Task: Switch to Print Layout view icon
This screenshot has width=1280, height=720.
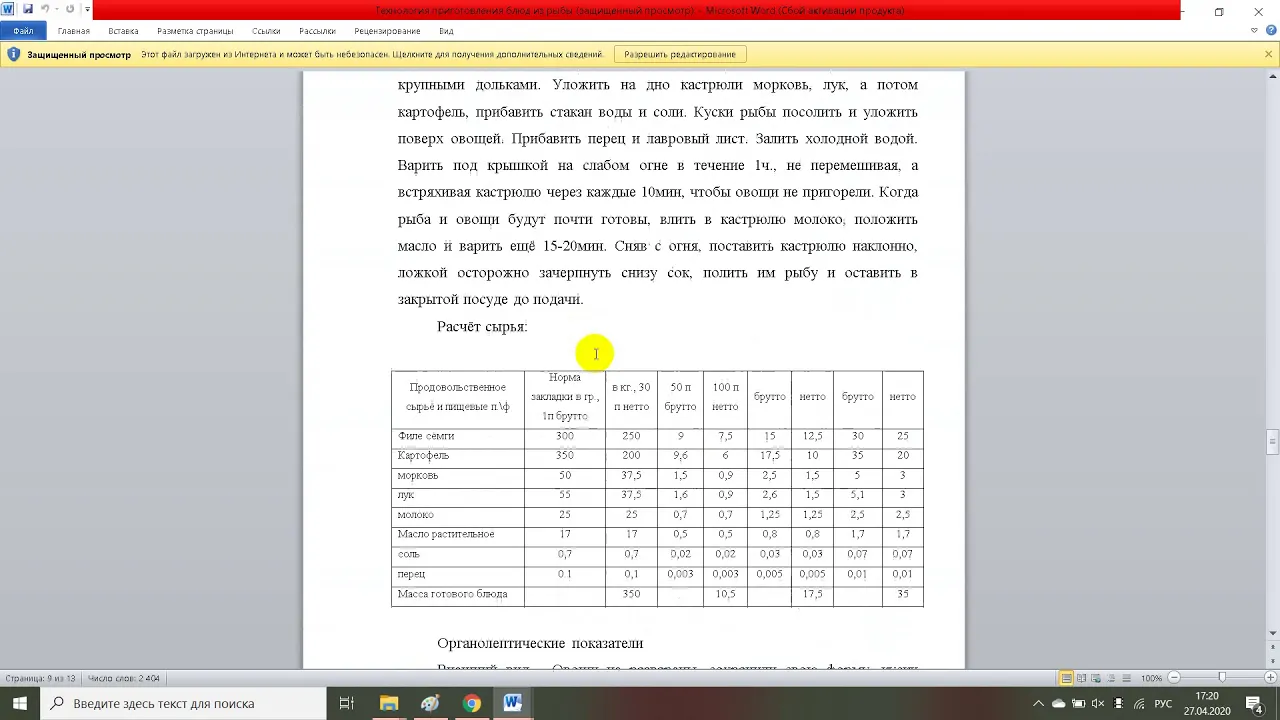Action: pyautogui.click(x=1067, y=678)
